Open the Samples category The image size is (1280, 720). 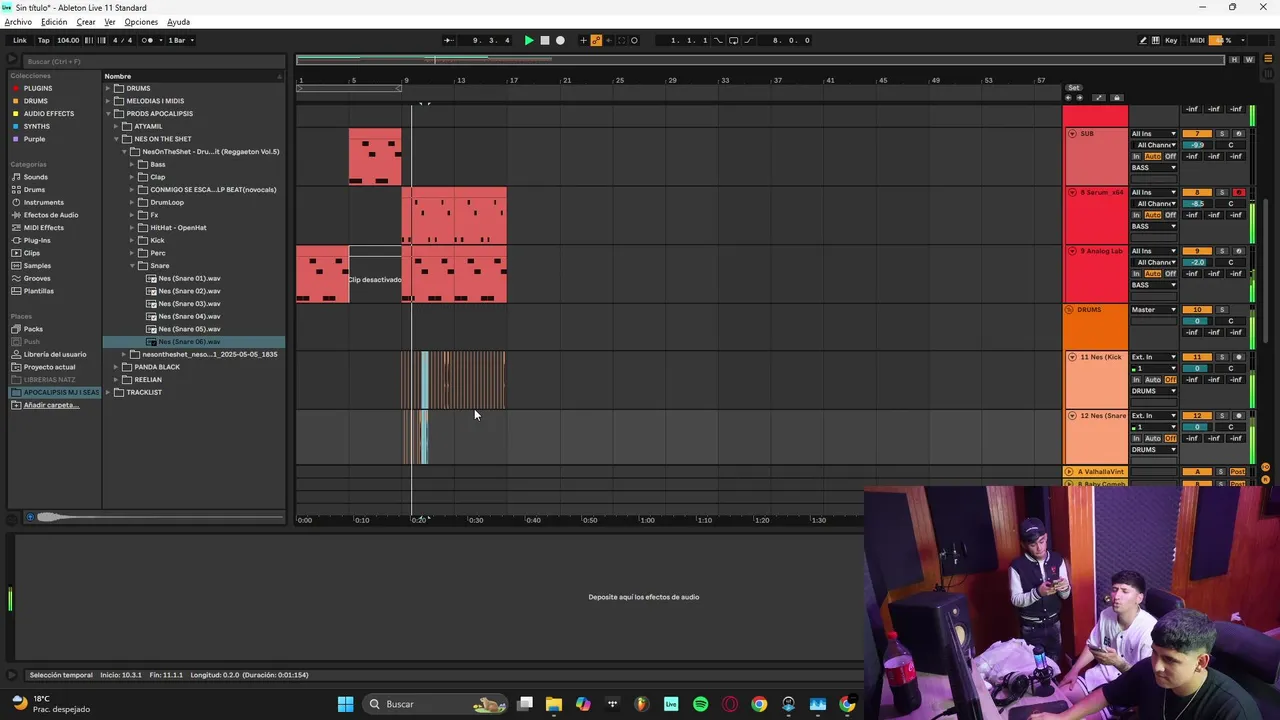[x=37, y=266]
